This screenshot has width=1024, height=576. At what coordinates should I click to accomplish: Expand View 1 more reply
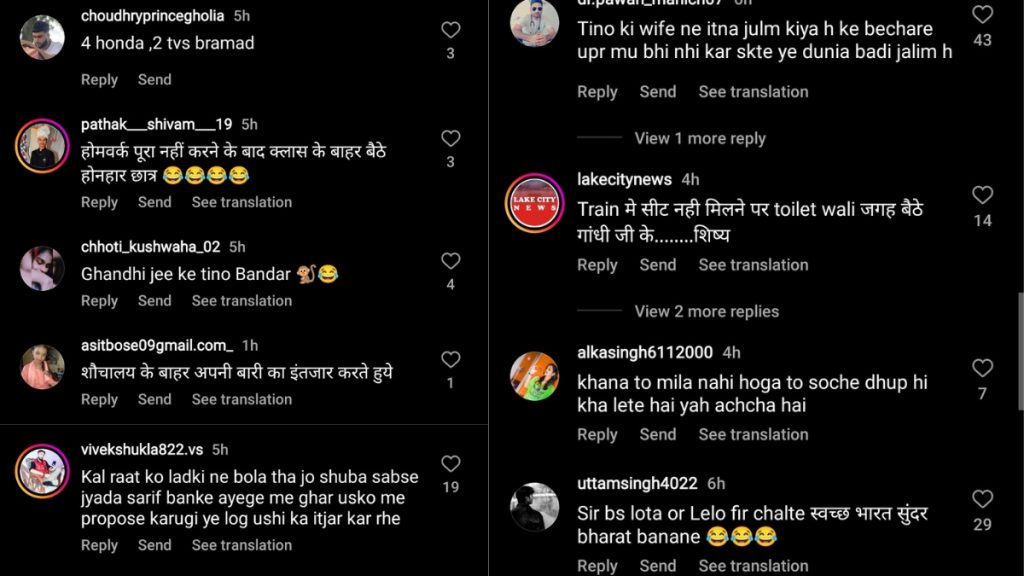[x=700, y=138]
